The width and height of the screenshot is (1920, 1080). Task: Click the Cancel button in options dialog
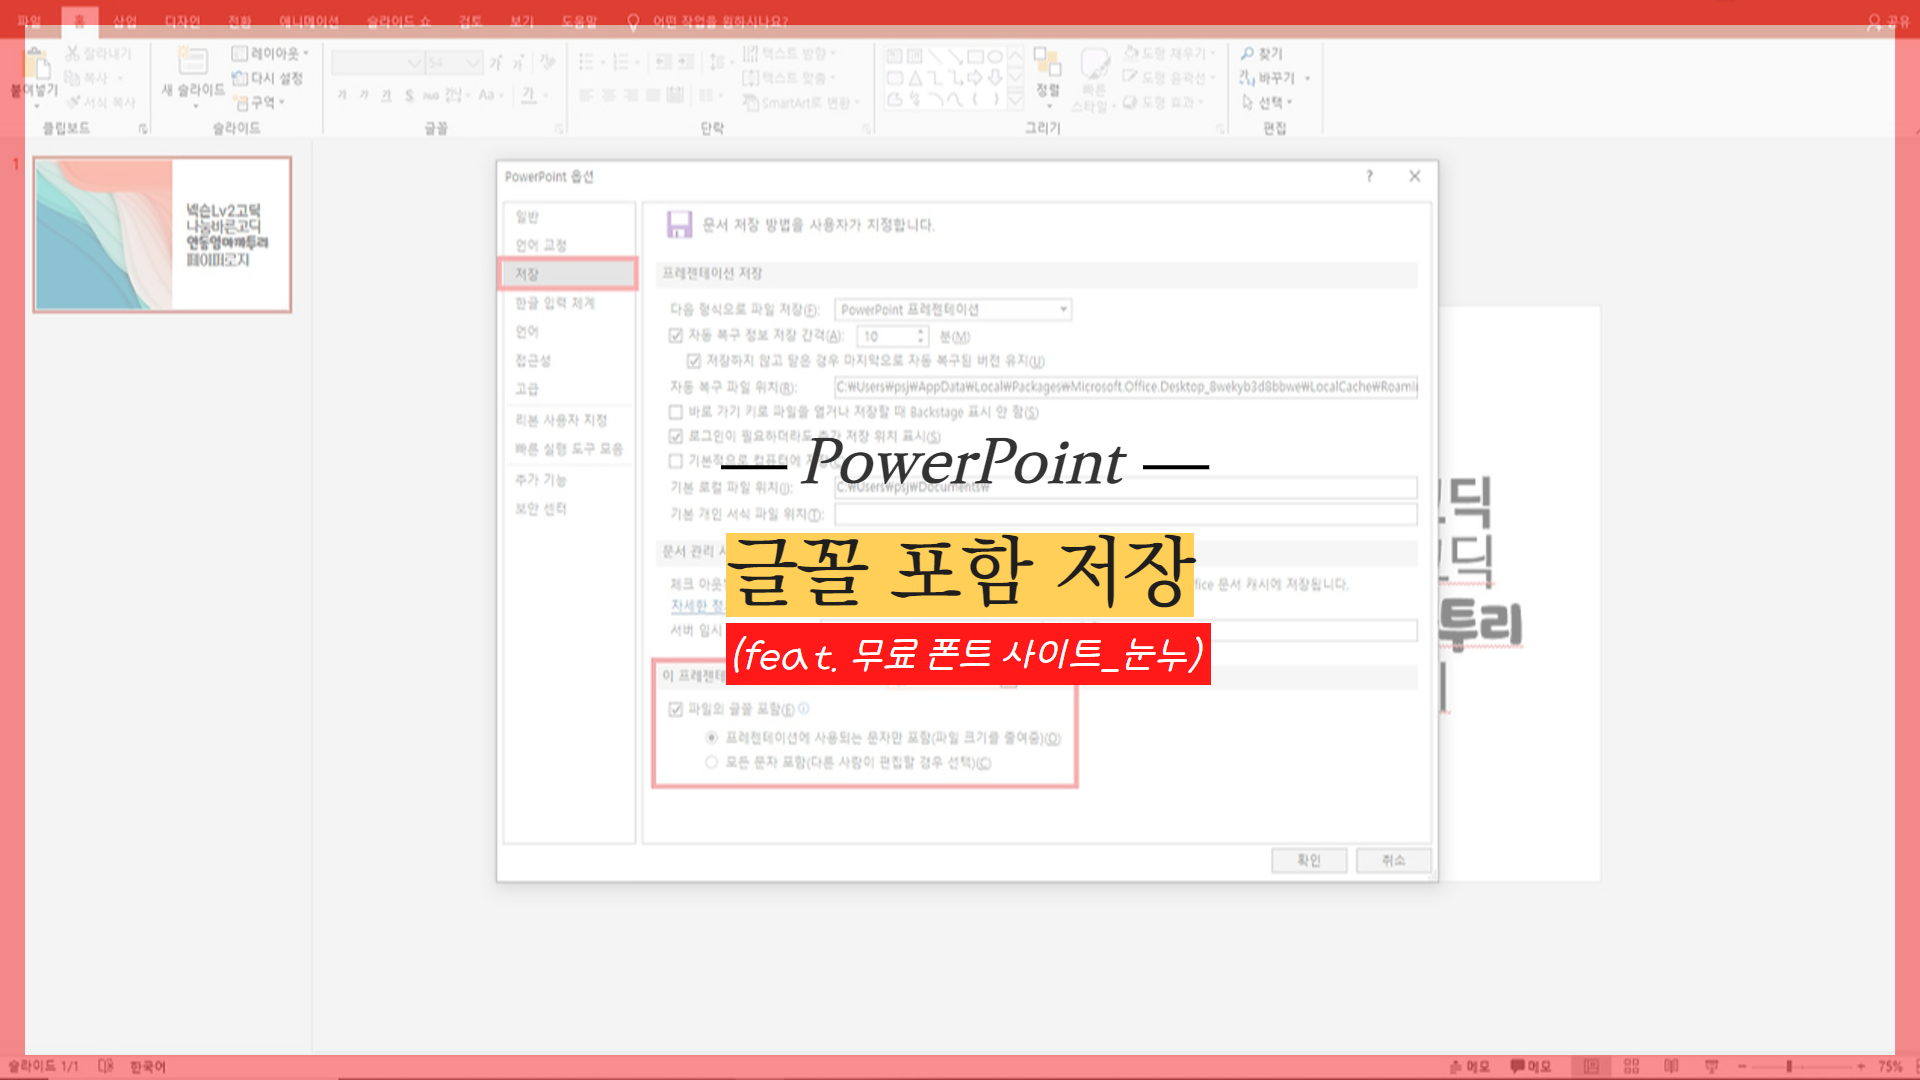click(1393, 860)
